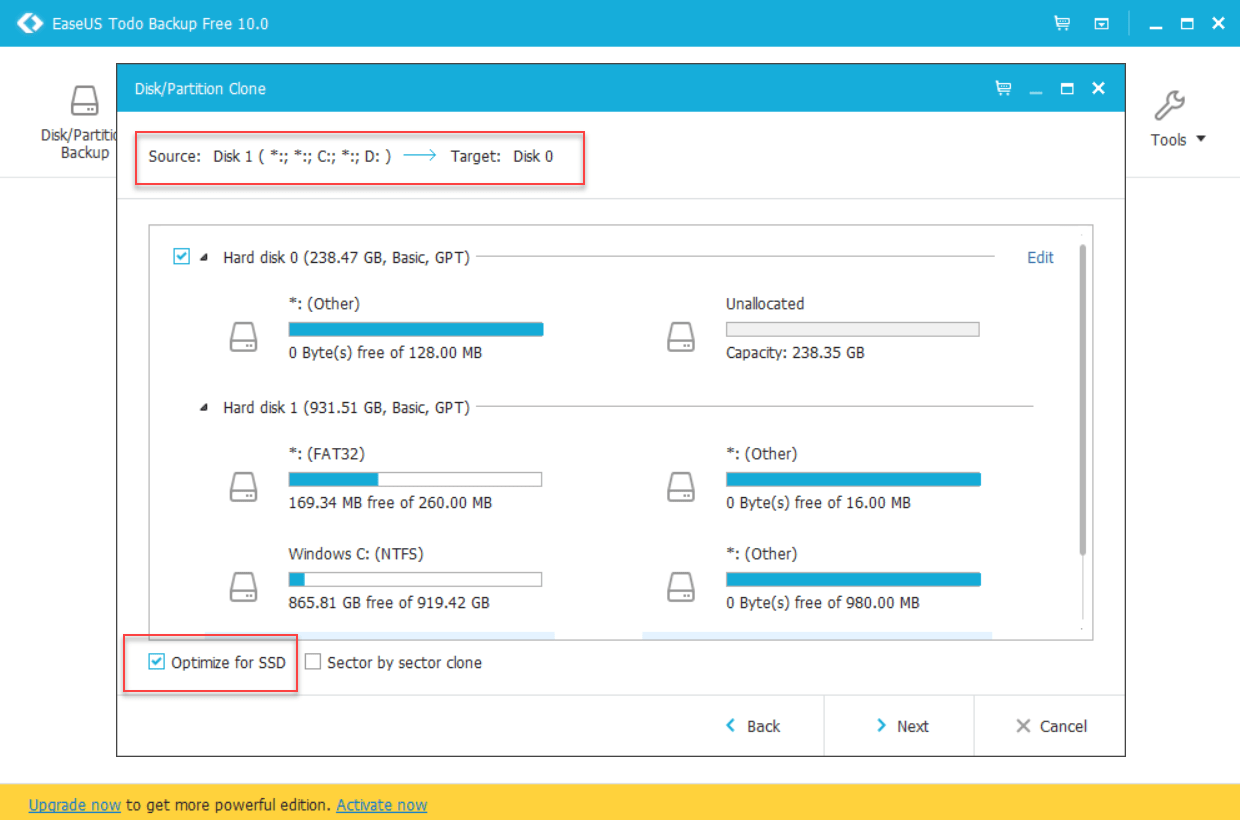Click the Unallocated capacity bar

(x=853, y=329)
